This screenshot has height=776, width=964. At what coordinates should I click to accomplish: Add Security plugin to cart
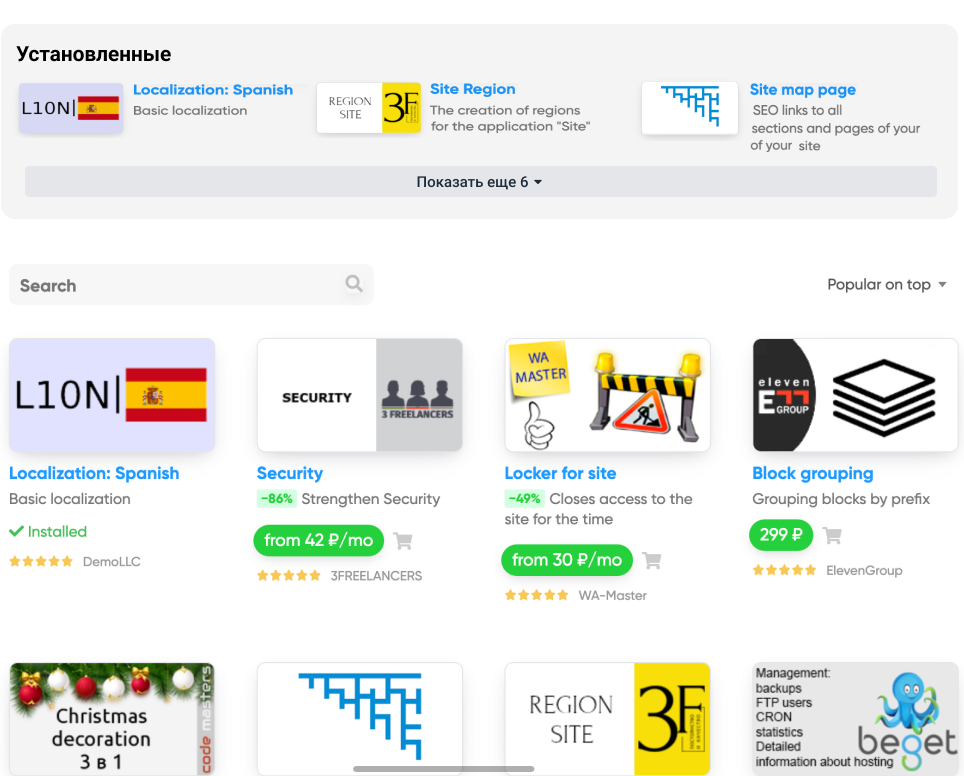point(403,541)
